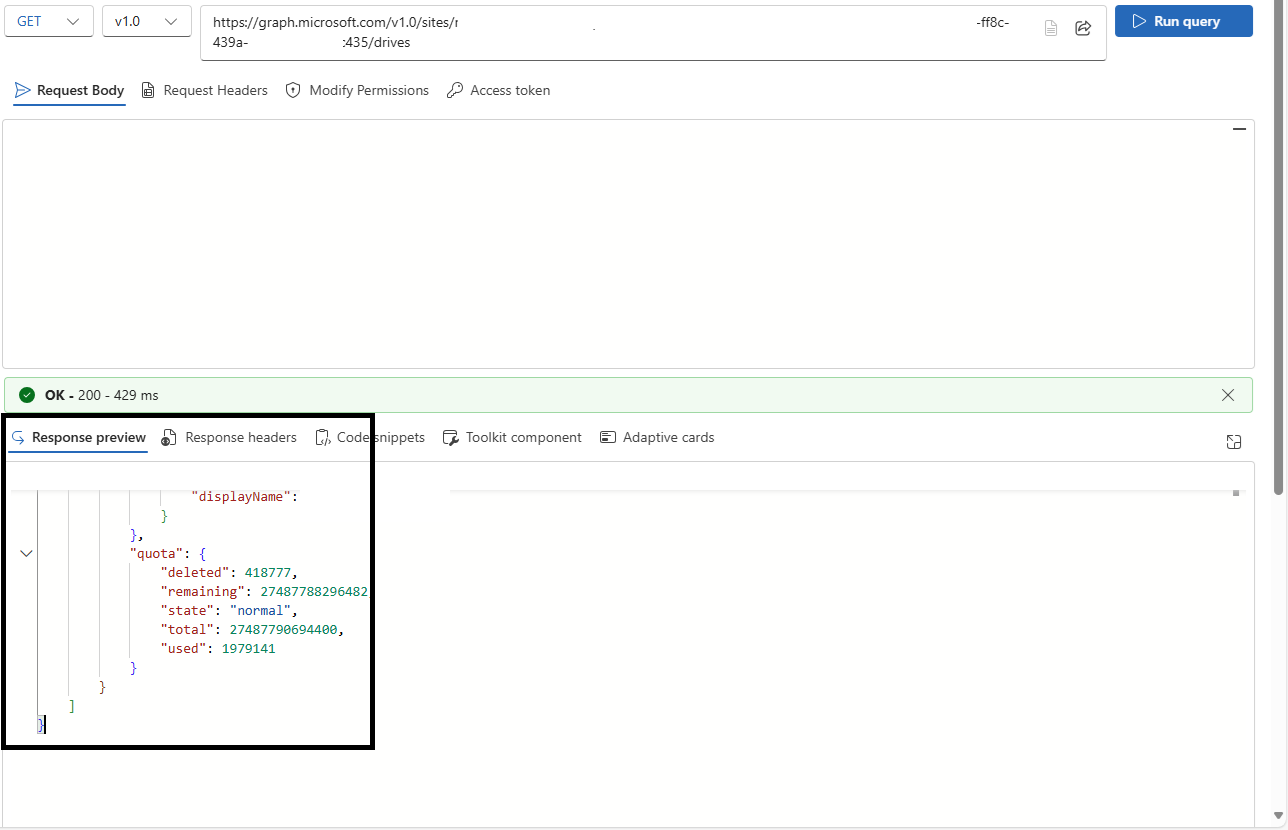Open the Modify Permissions tab
This screenshot has height=830, width=1288.
[357, 90]
